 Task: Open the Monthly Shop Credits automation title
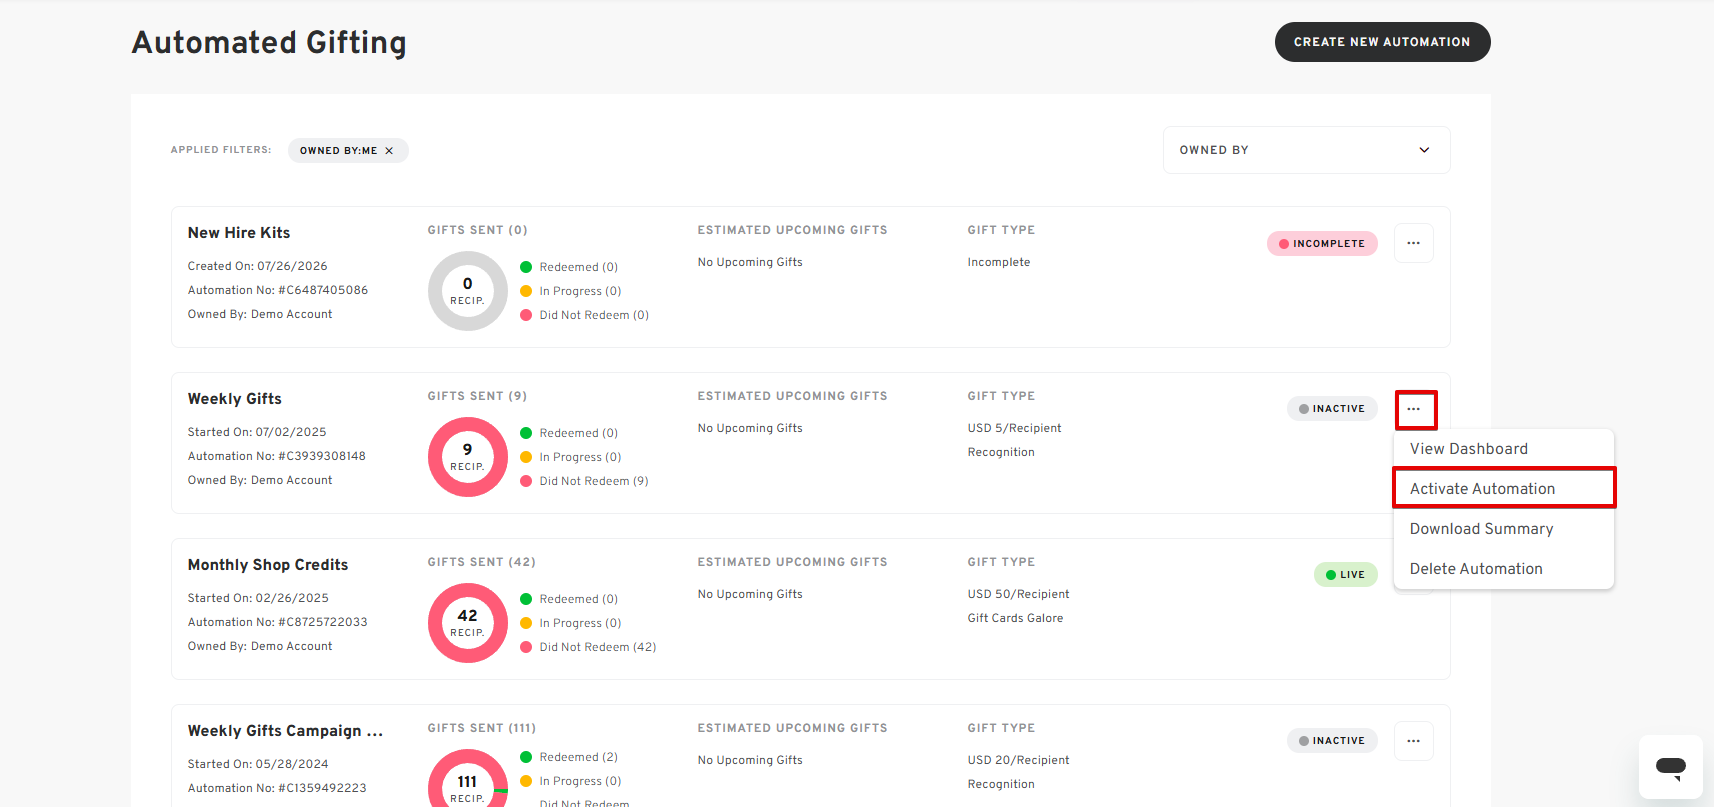click(268, 565)
